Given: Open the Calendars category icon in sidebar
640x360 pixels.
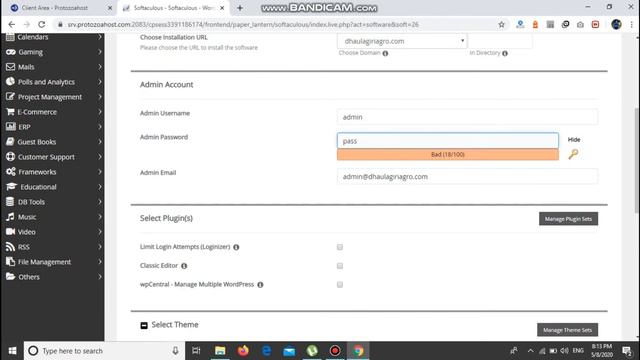Looking at the screenshot, I should pyautogui.click(x=10, y=37).
